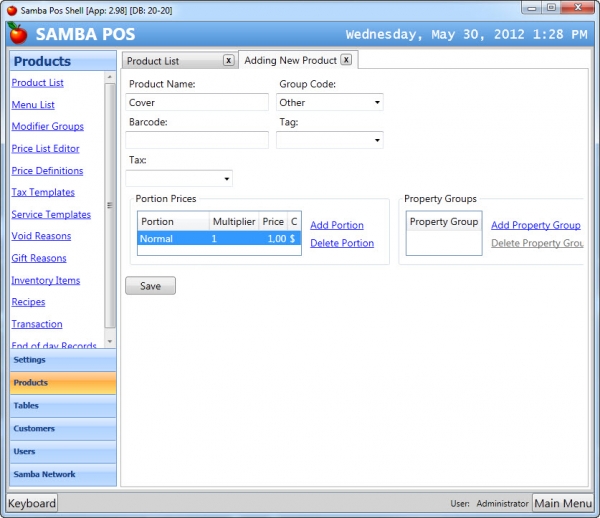Open Tax Templates link
The width and height of the screenshot is (600, 518).
pyautogui.click(x=43, y=192)
